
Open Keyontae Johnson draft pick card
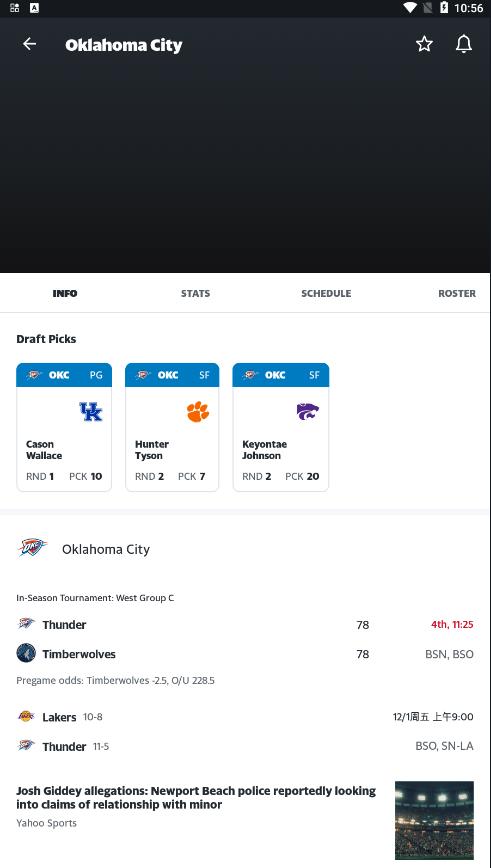(281, 427)
